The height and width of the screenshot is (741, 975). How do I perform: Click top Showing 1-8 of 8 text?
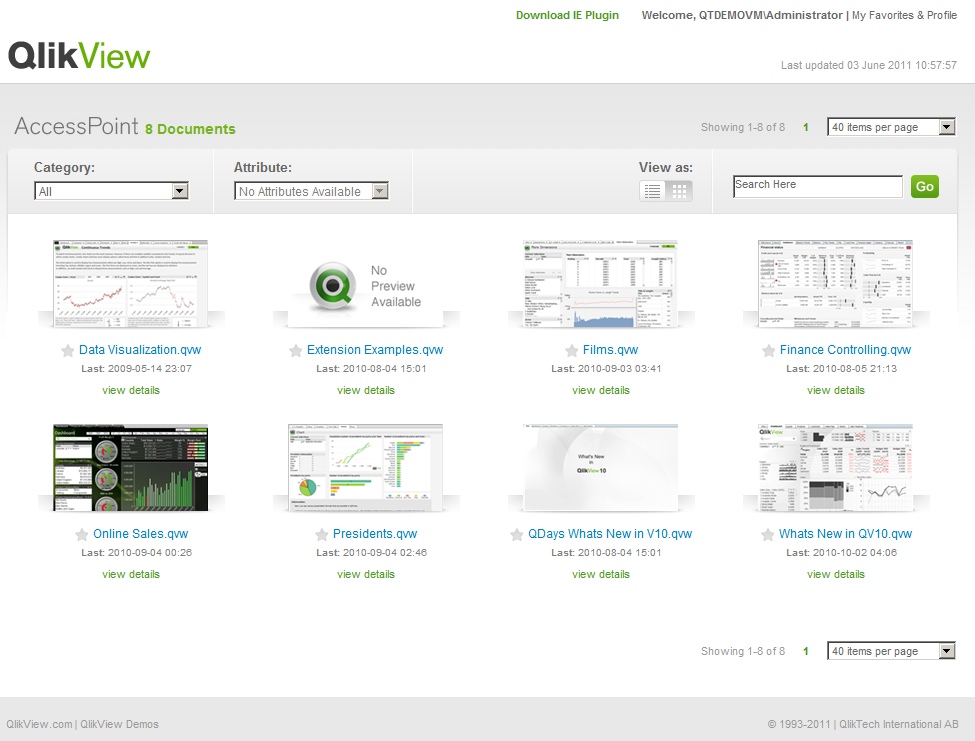click(x=743, y=127)
